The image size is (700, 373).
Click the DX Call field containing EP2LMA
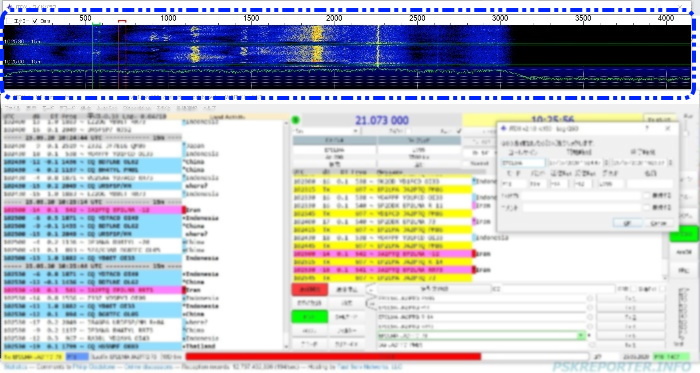334,150
